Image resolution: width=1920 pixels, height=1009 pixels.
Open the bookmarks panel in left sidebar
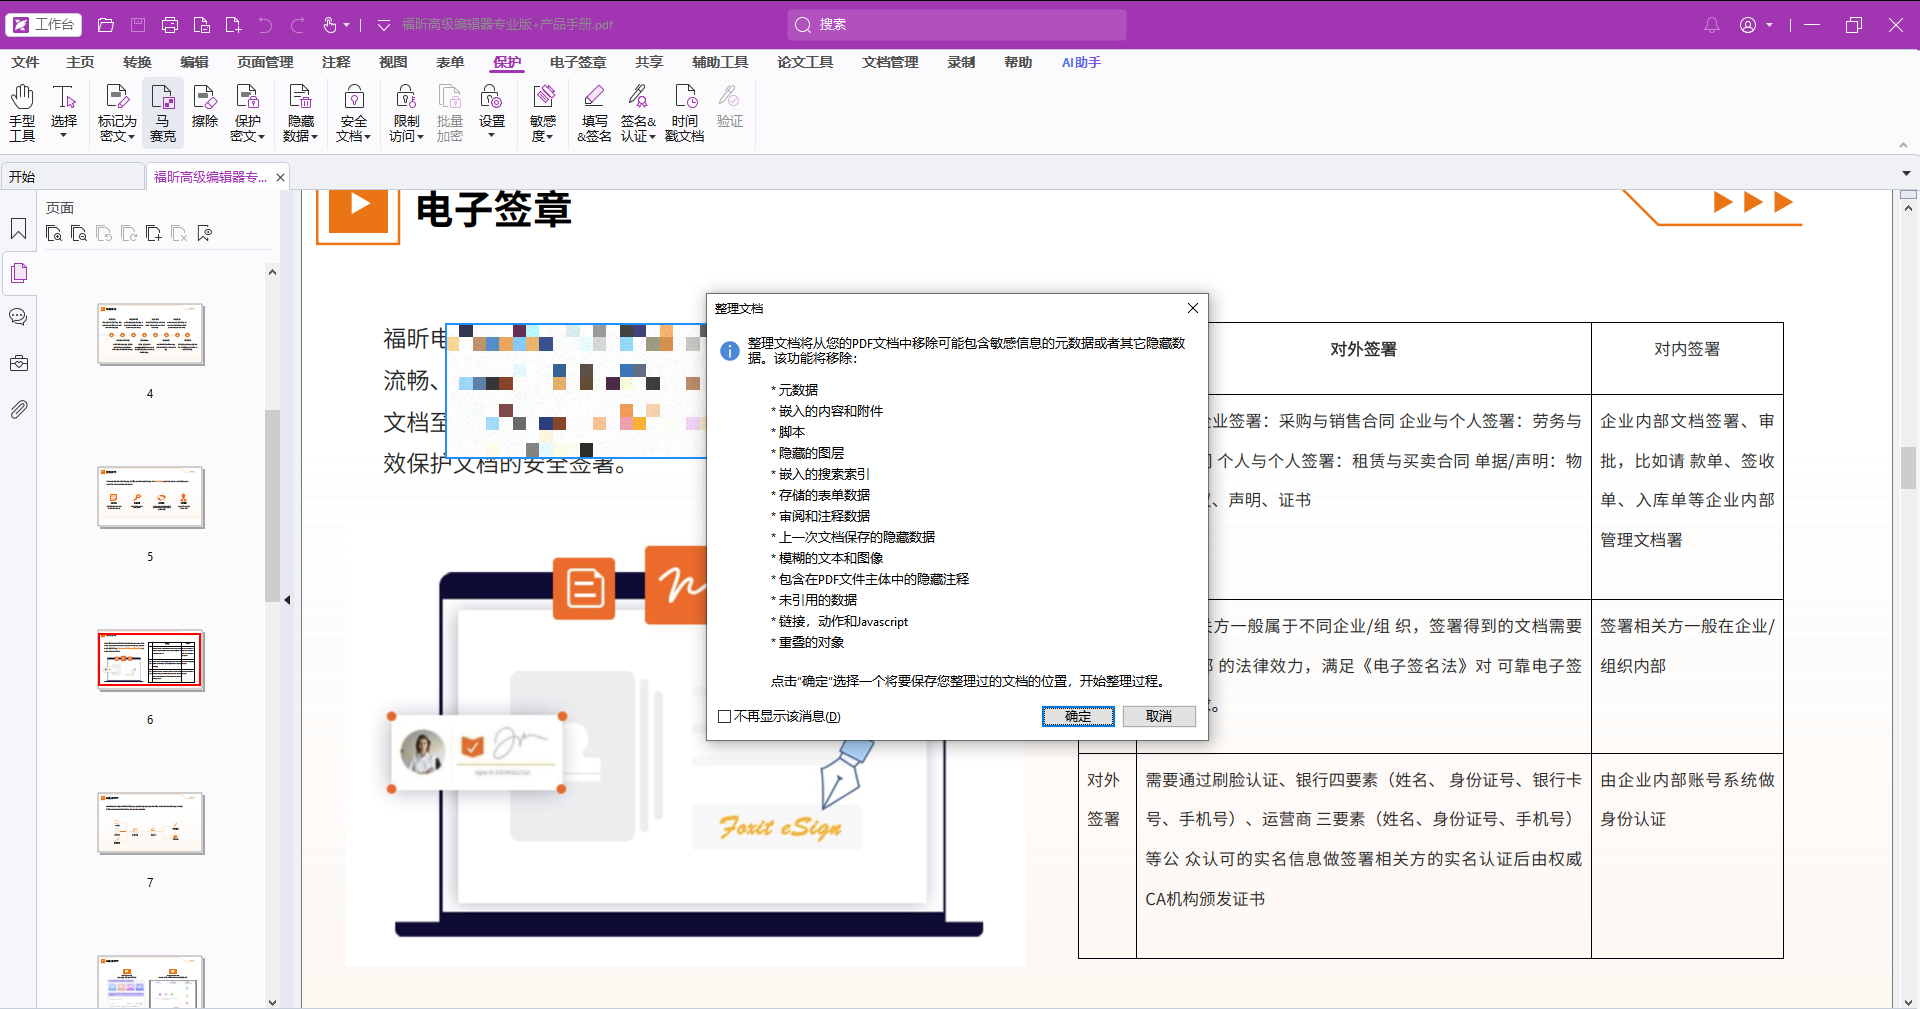pos(19,229)
